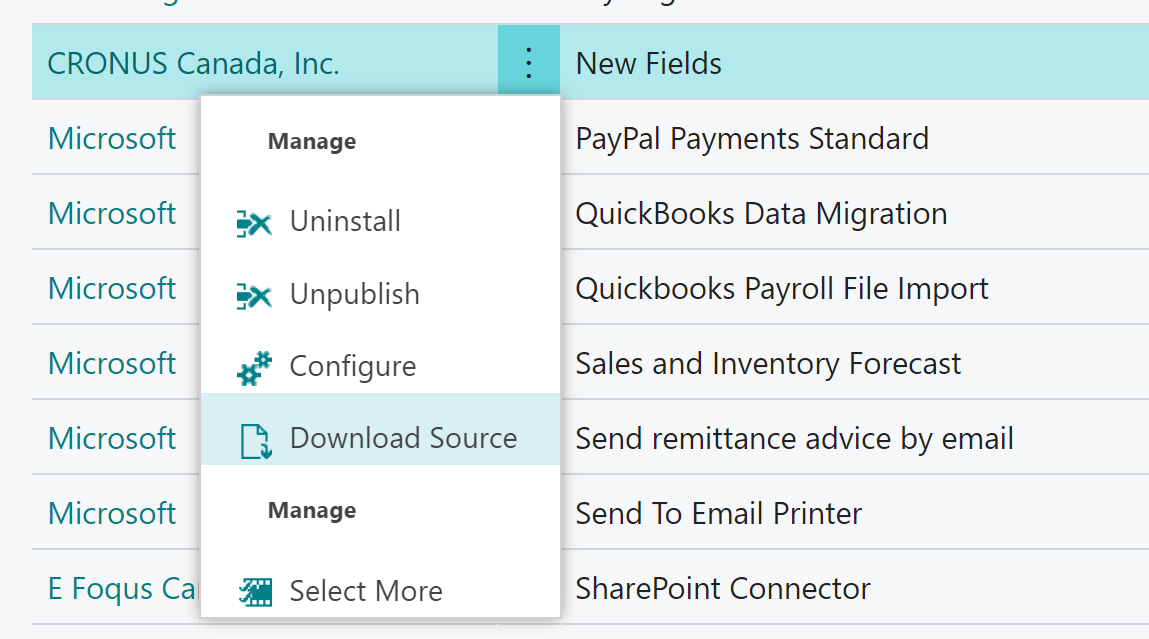The image size is (1149, 639).
Task: Click the Select More icon
Action: (255, 591)
